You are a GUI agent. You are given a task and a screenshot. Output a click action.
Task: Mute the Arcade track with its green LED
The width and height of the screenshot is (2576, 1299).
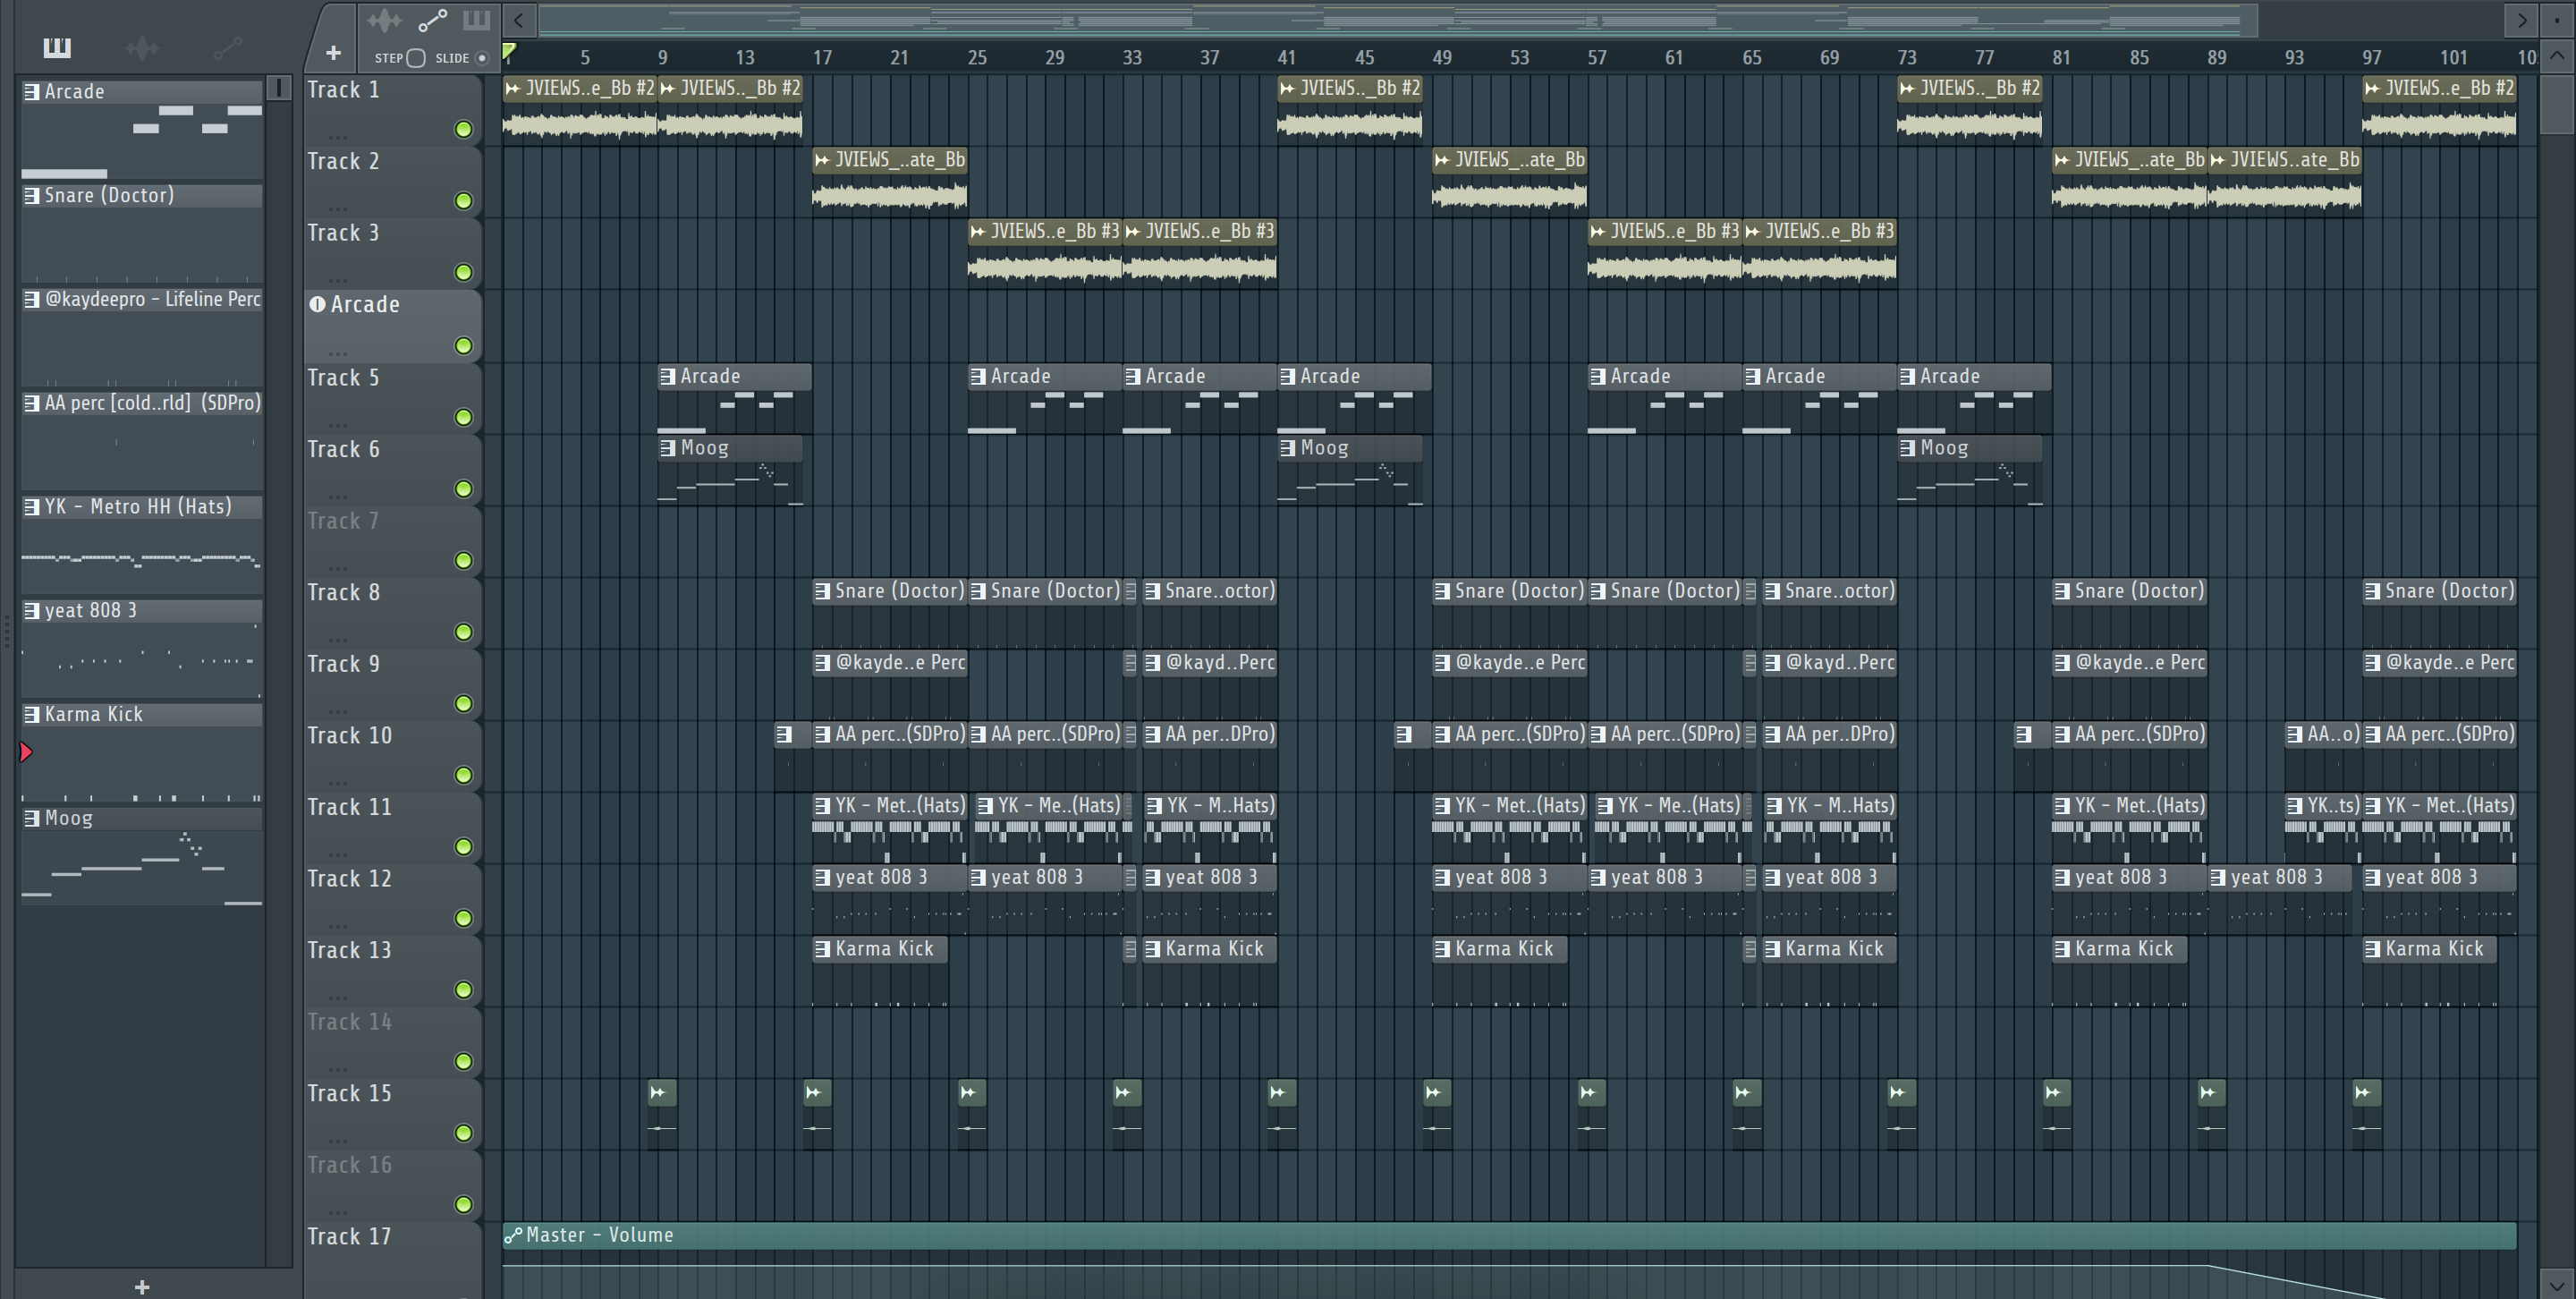(x=464, y=346)
